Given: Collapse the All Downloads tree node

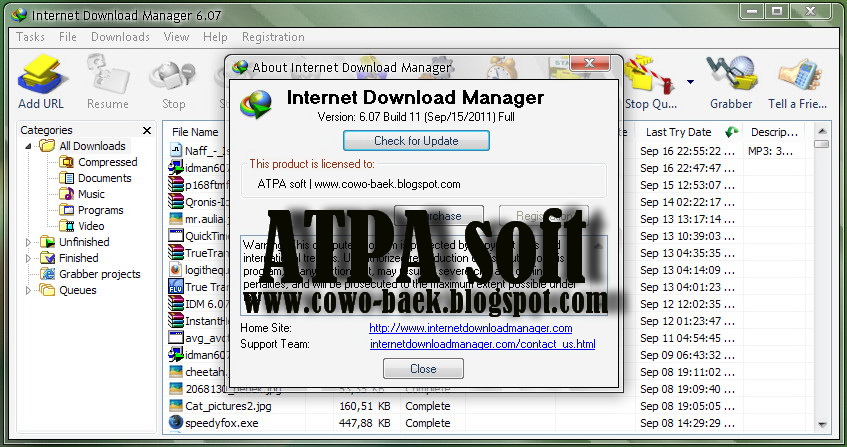Looking at the screenshot, I should tap(28, 146).
